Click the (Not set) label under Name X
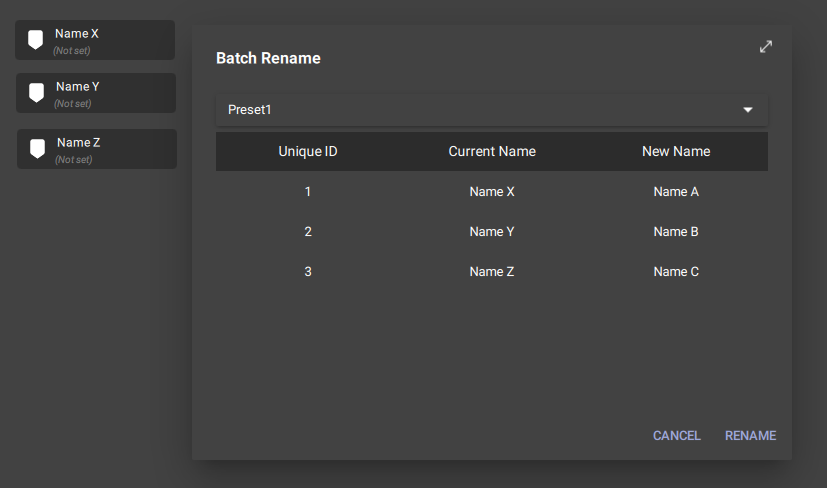 72,51
